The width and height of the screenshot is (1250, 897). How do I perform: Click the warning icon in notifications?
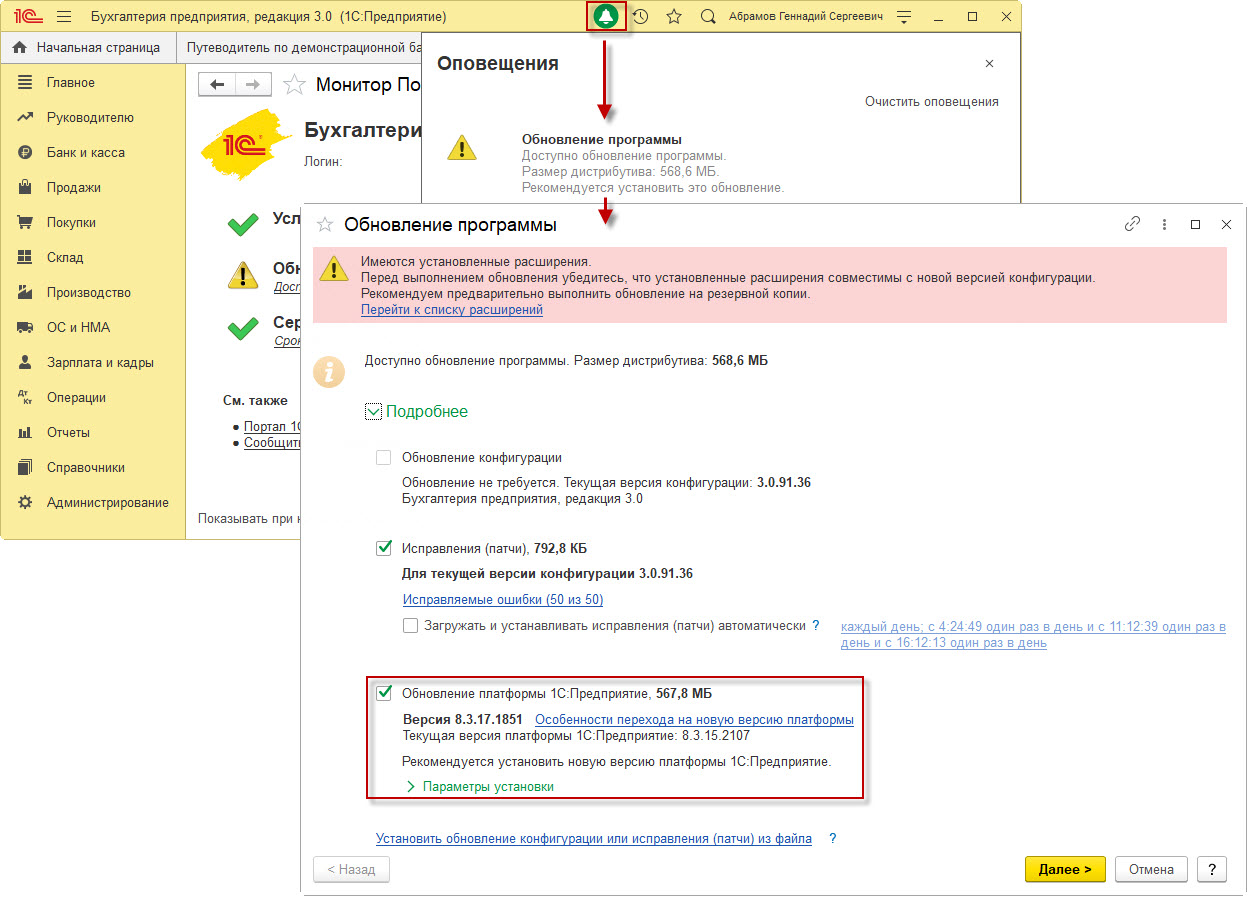click(461, 148)
